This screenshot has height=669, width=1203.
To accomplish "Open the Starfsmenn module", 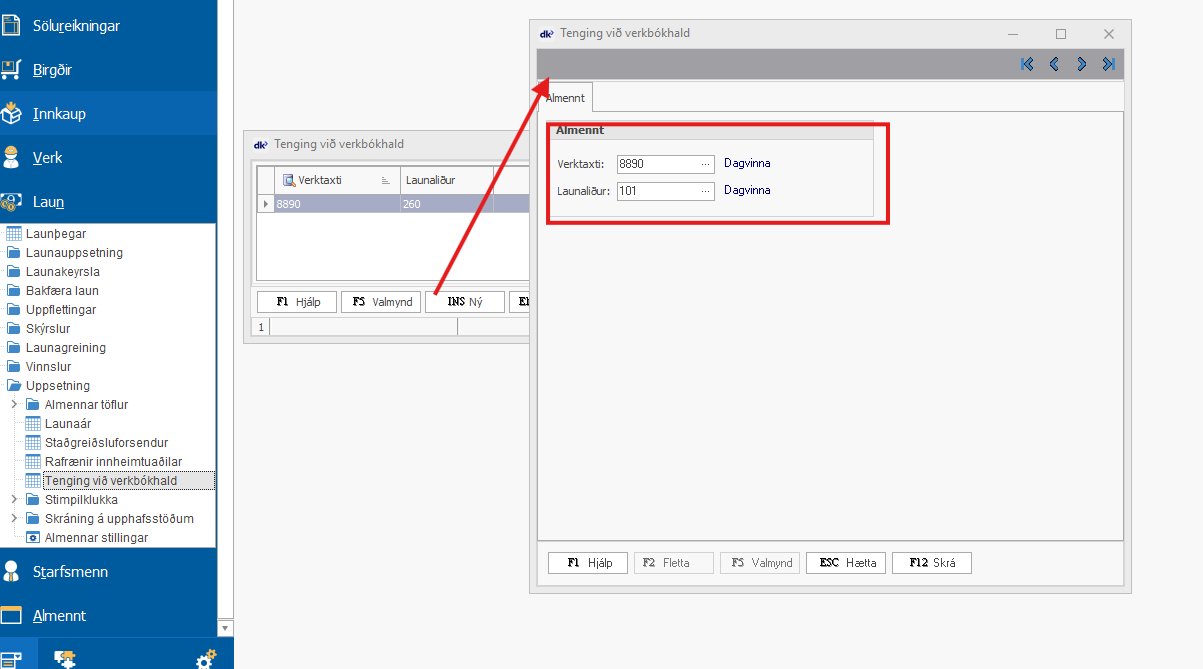I will [70, 572].
